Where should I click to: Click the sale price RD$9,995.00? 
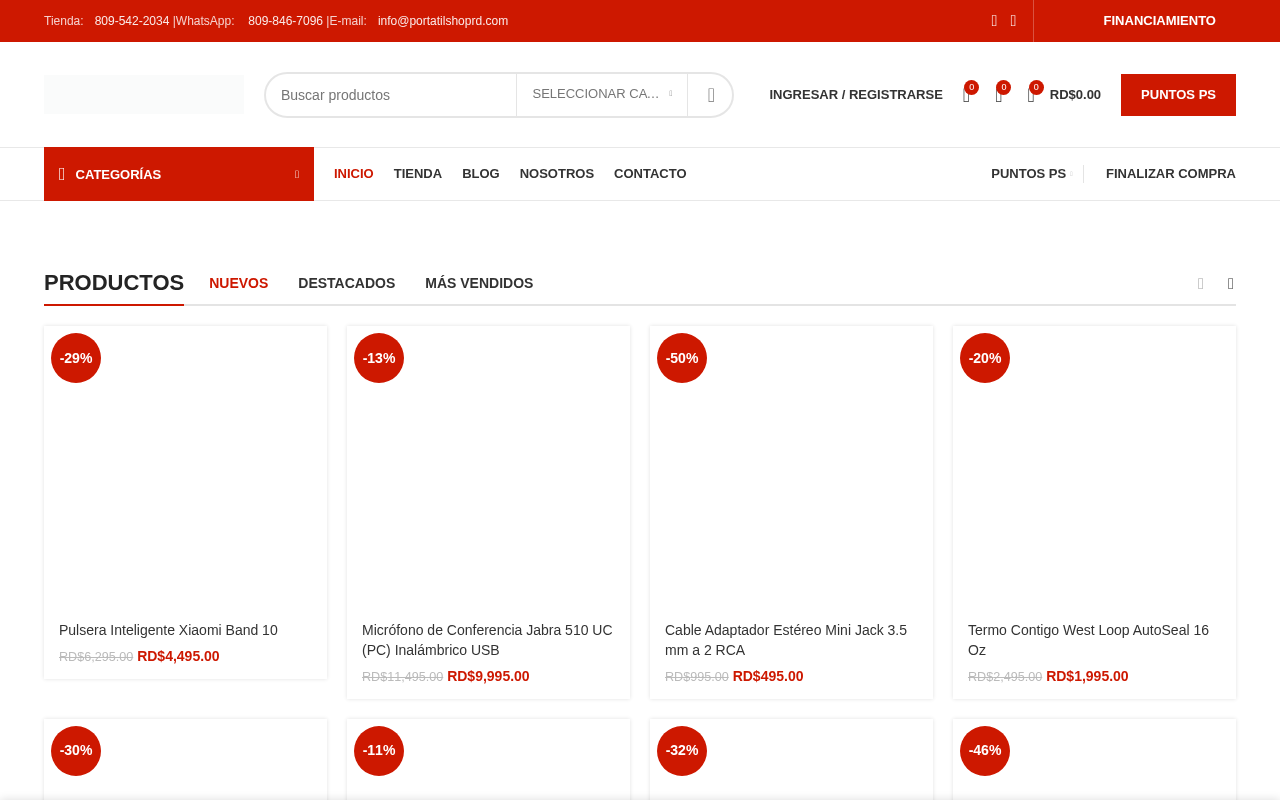[488, 677]
